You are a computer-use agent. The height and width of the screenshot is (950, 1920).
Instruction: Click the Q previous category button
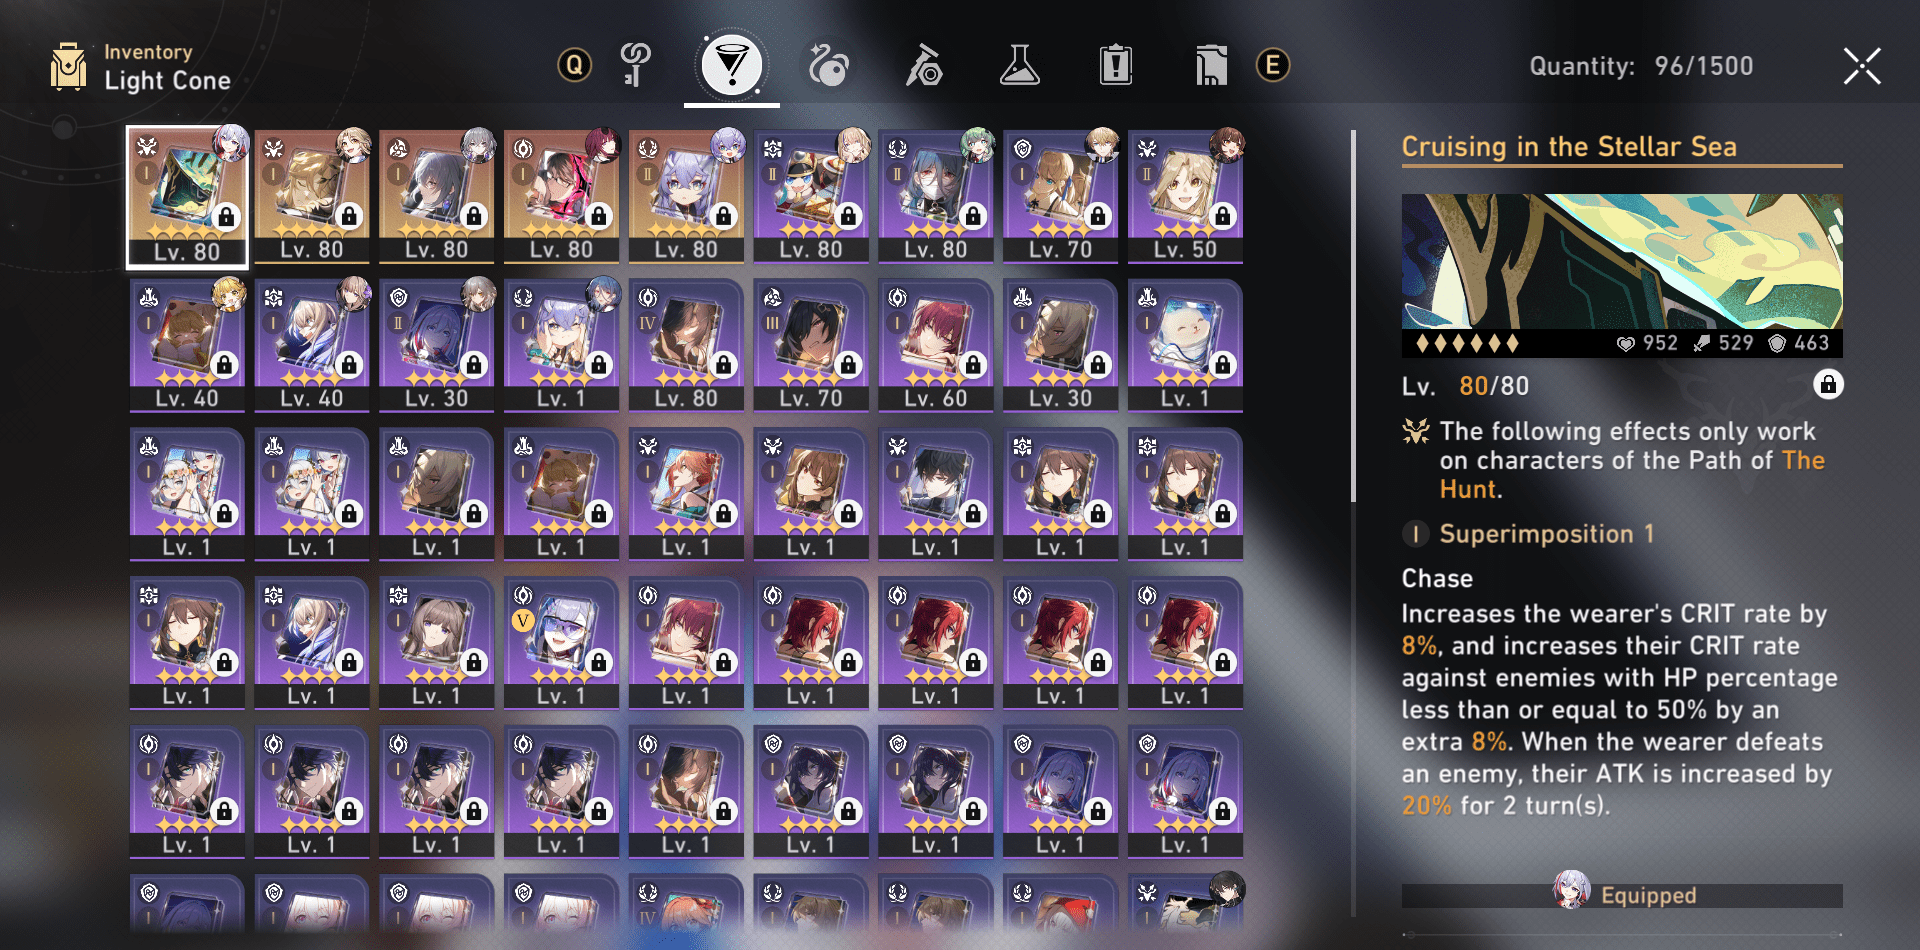tap(574, 66)
